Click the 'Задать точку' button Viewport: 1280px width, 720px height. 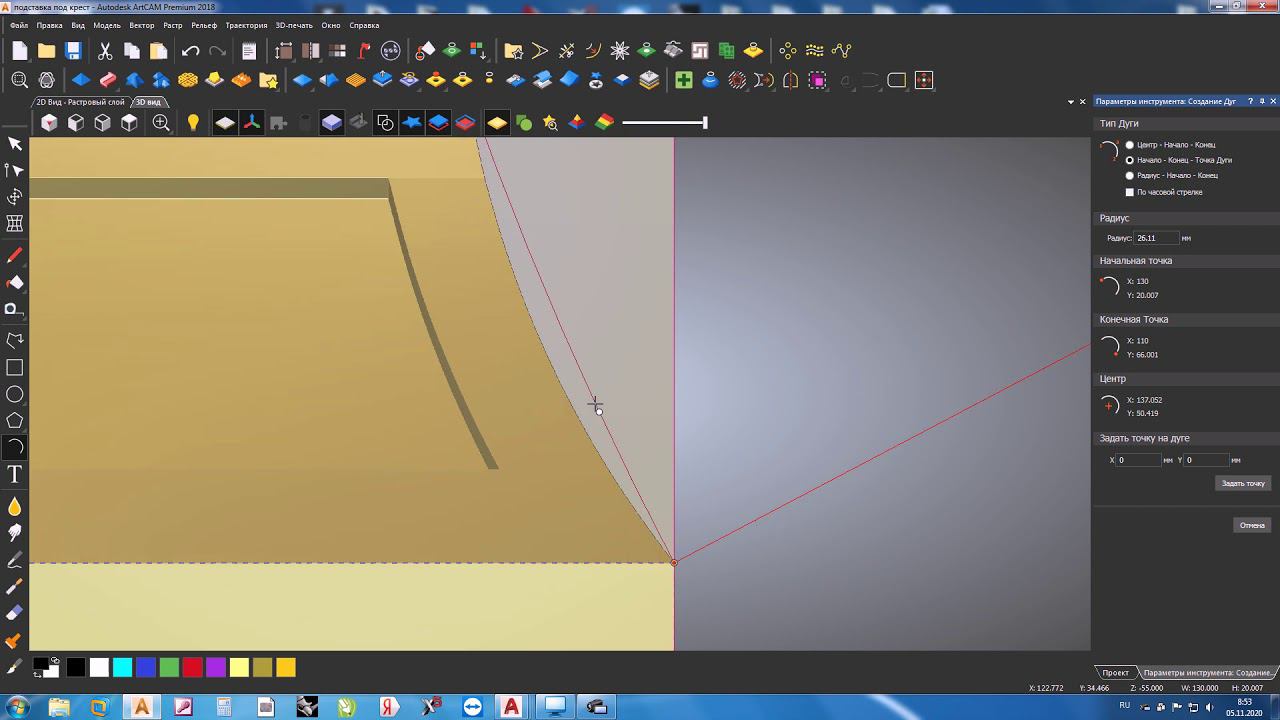point(1243,483)
